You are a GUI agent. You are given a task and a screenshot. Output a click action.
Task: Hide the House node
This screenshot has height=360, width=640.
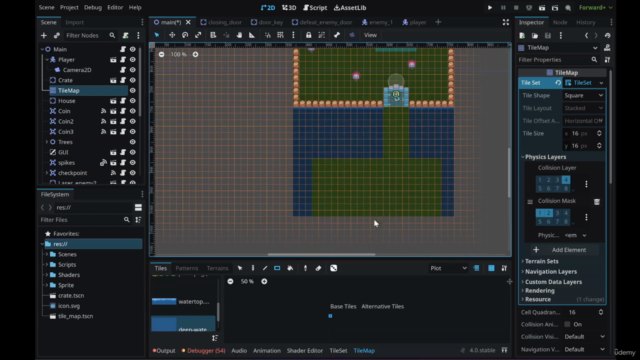133,101
